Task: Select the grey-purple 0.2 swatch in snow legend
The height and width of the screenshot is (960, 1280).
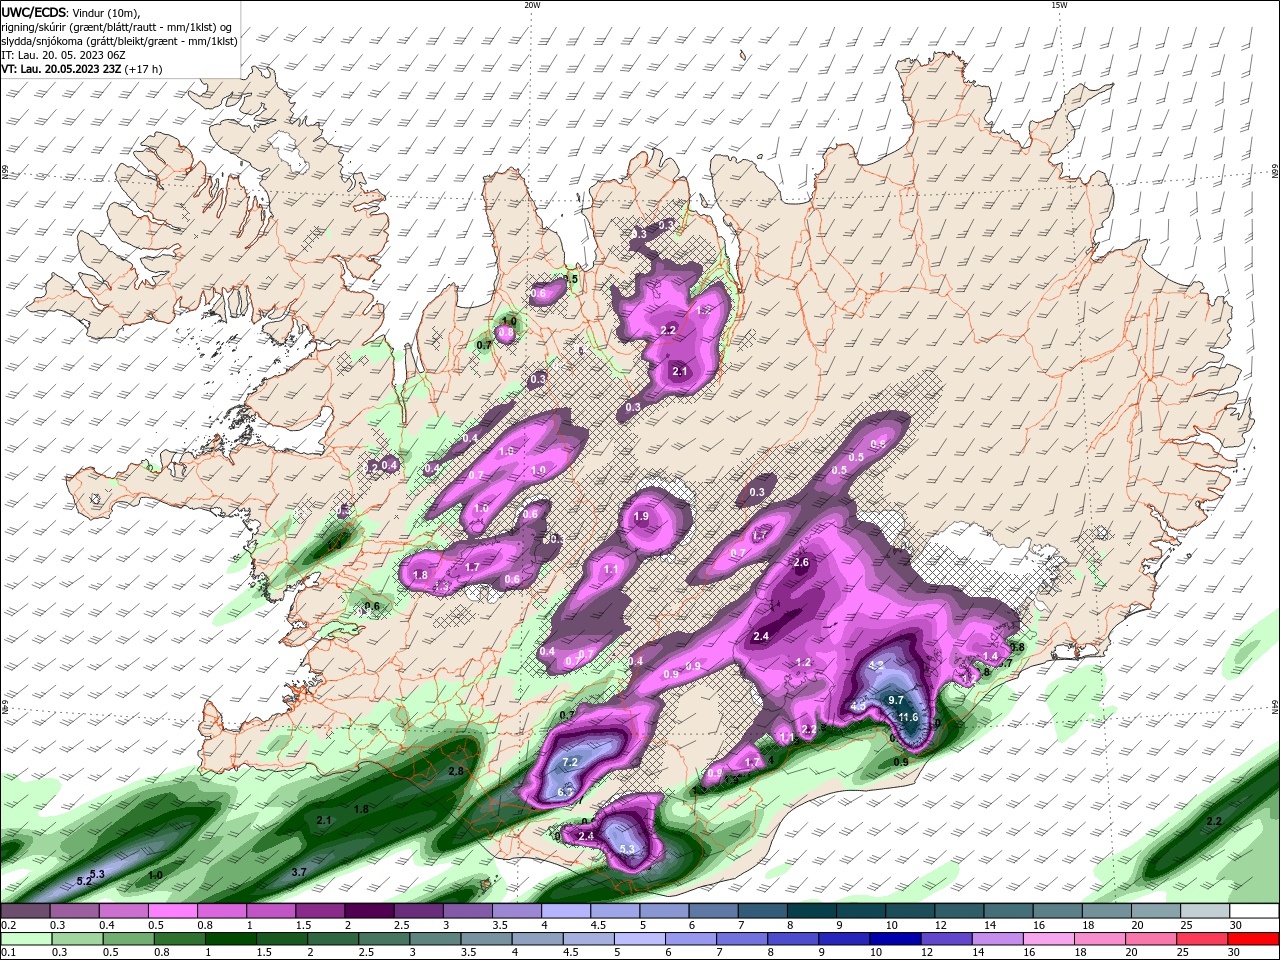Action: coord(25,911)
